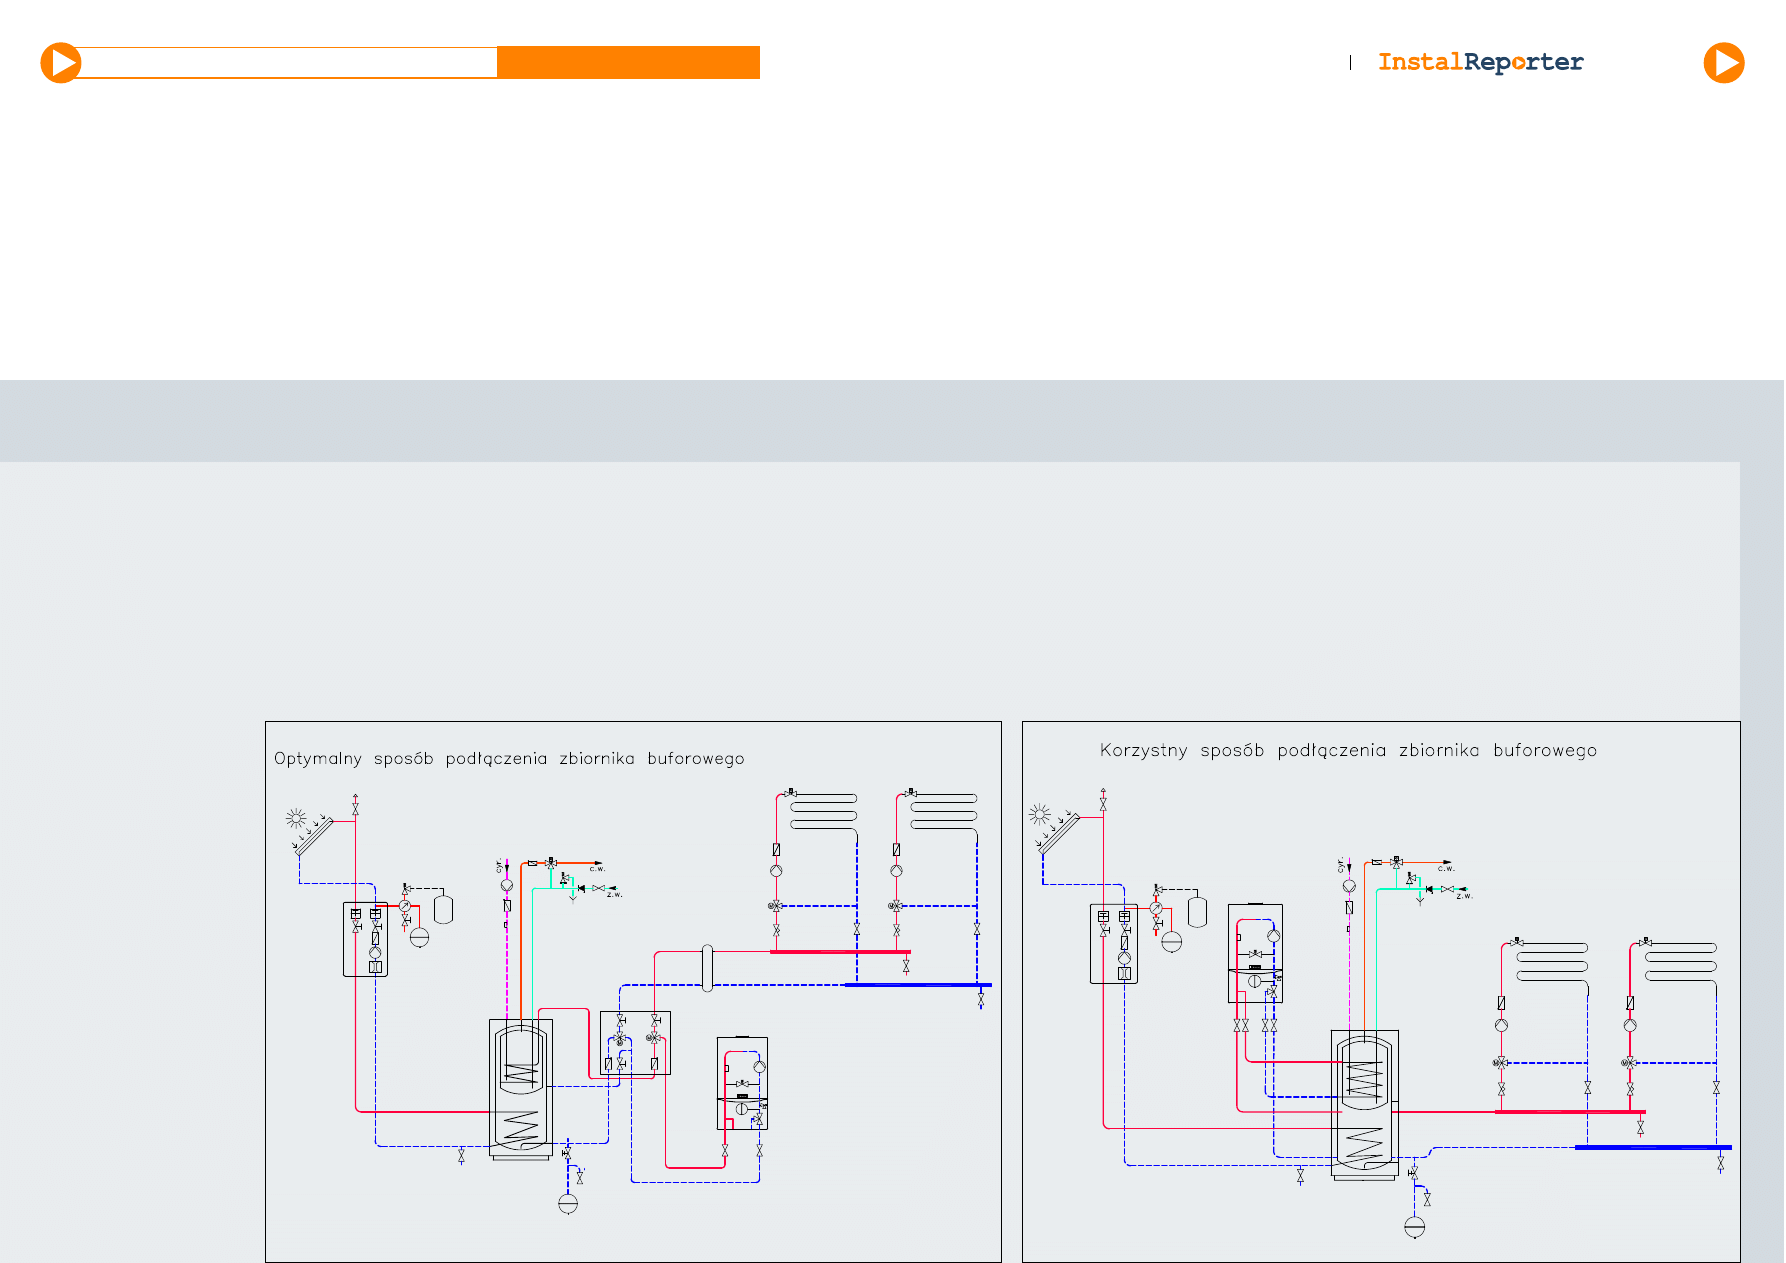This screenshot has width=1786, height=1263.
Task: Click the orange next-page arrow at top right
Action: (1724, 63)
